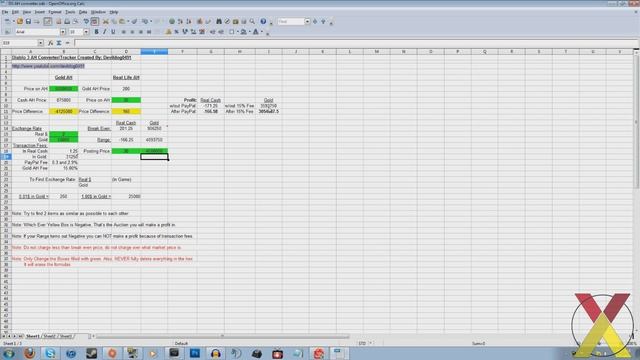Open the Data menu

83,12
